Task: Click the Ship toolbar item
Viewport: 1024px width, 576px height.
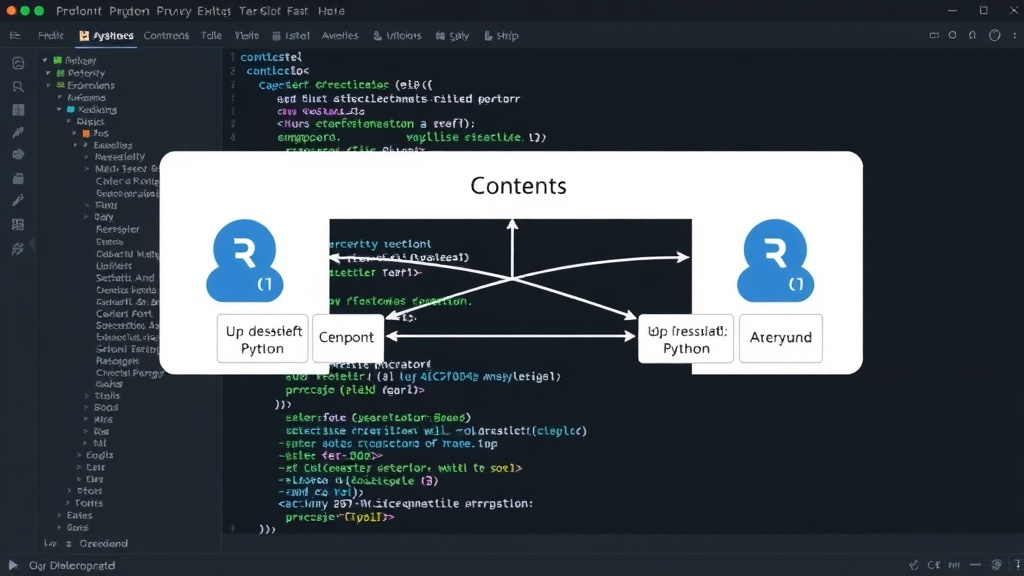Action: coord(501,35)
